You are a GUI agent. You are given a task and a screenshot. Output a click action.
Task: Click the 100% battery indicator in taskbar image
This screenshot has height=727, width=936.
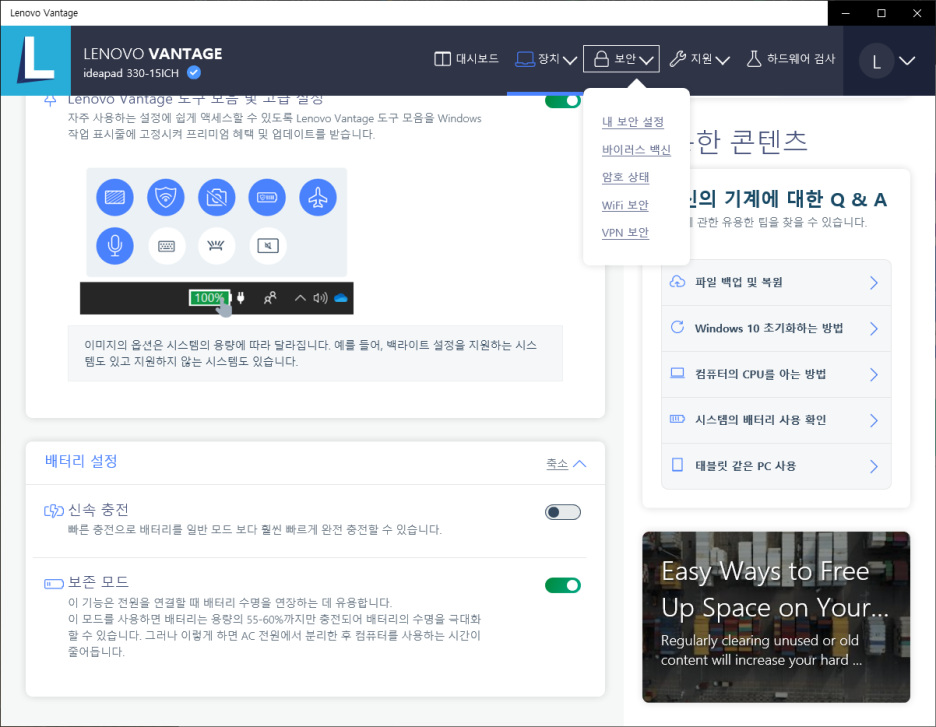point(209,298)
